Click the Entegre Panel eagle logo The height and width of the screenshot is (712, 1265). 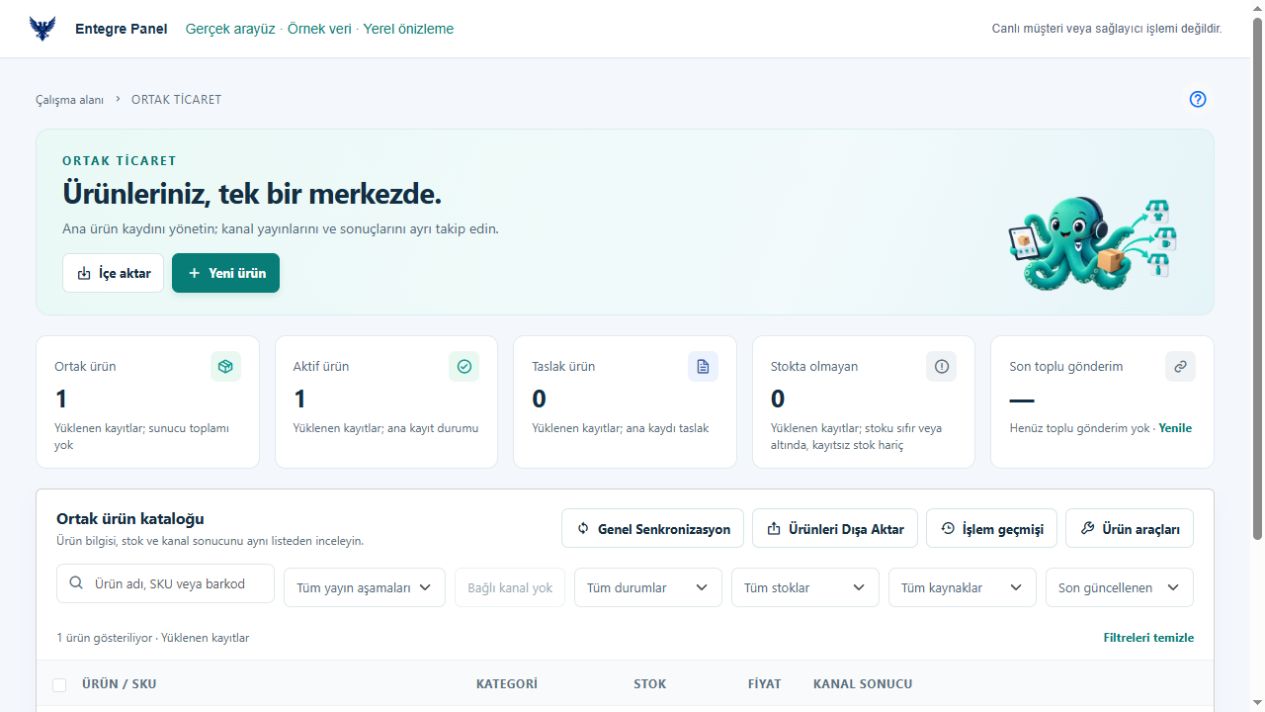pyautogui.click(x=43, y=28)
